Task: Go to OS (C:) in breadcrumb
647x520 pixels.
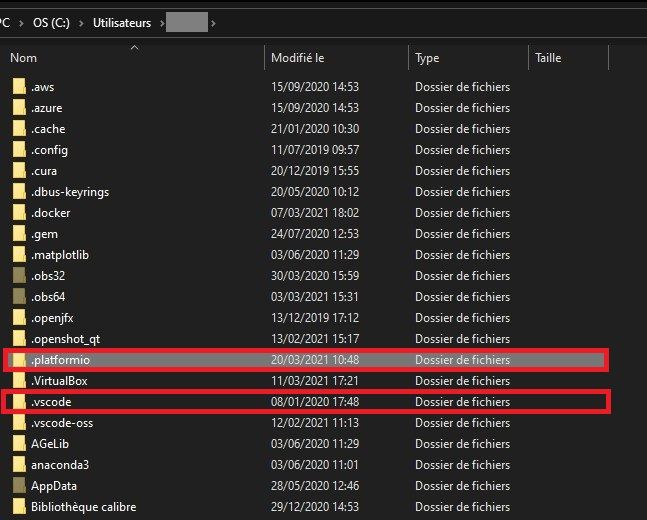Action: (51, 23)
